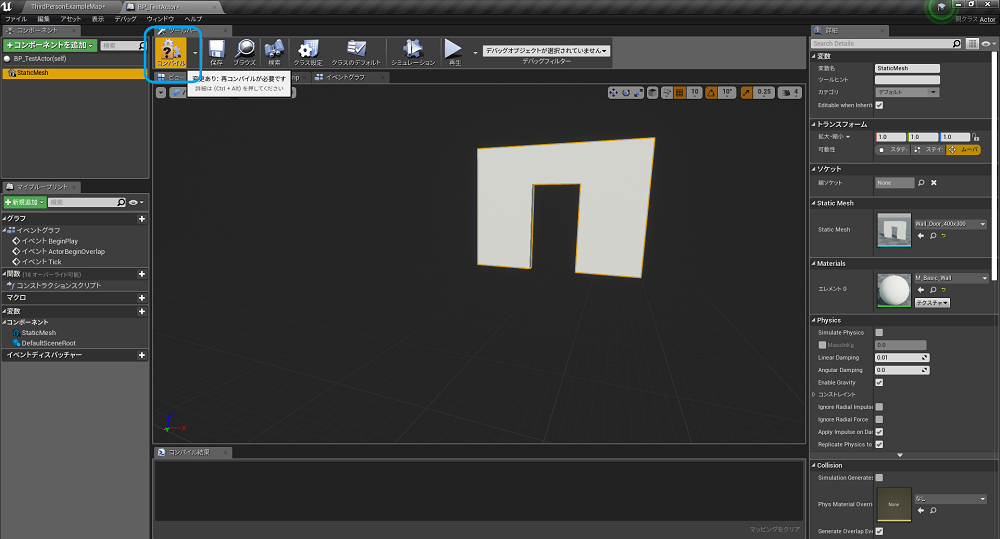This screenshot has width=1000, height=539.
Task: Select scale gizmo mode in viewport
Action: [638, 92]
